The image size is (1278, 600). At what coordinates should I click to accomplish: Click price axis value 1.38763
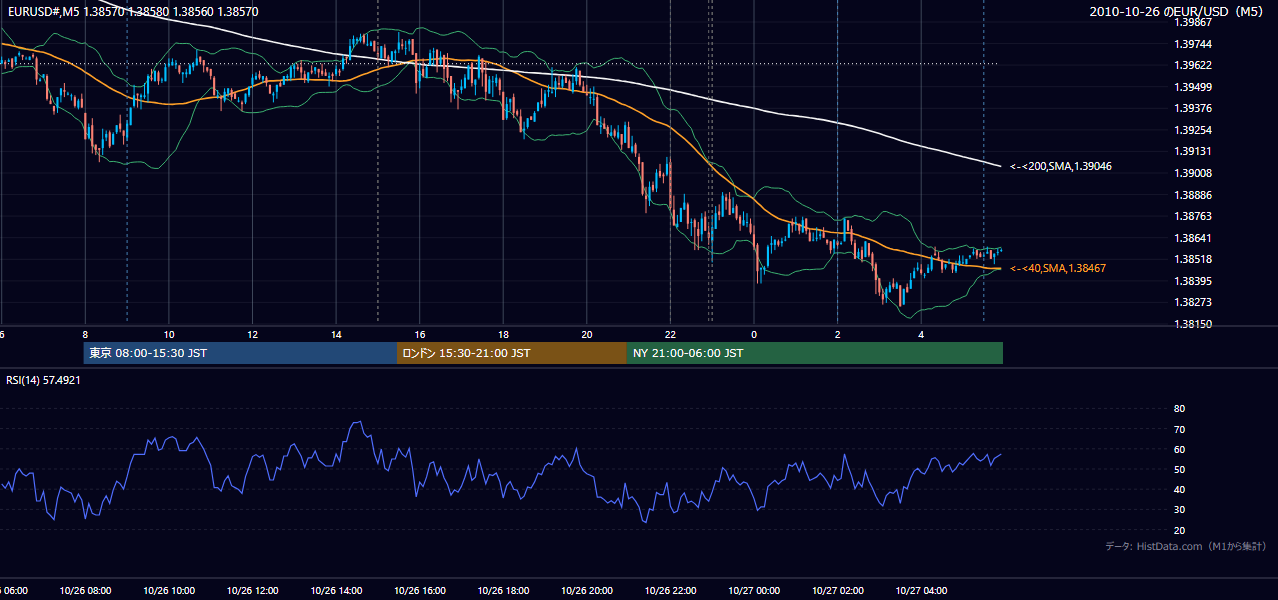(1192, 216)
